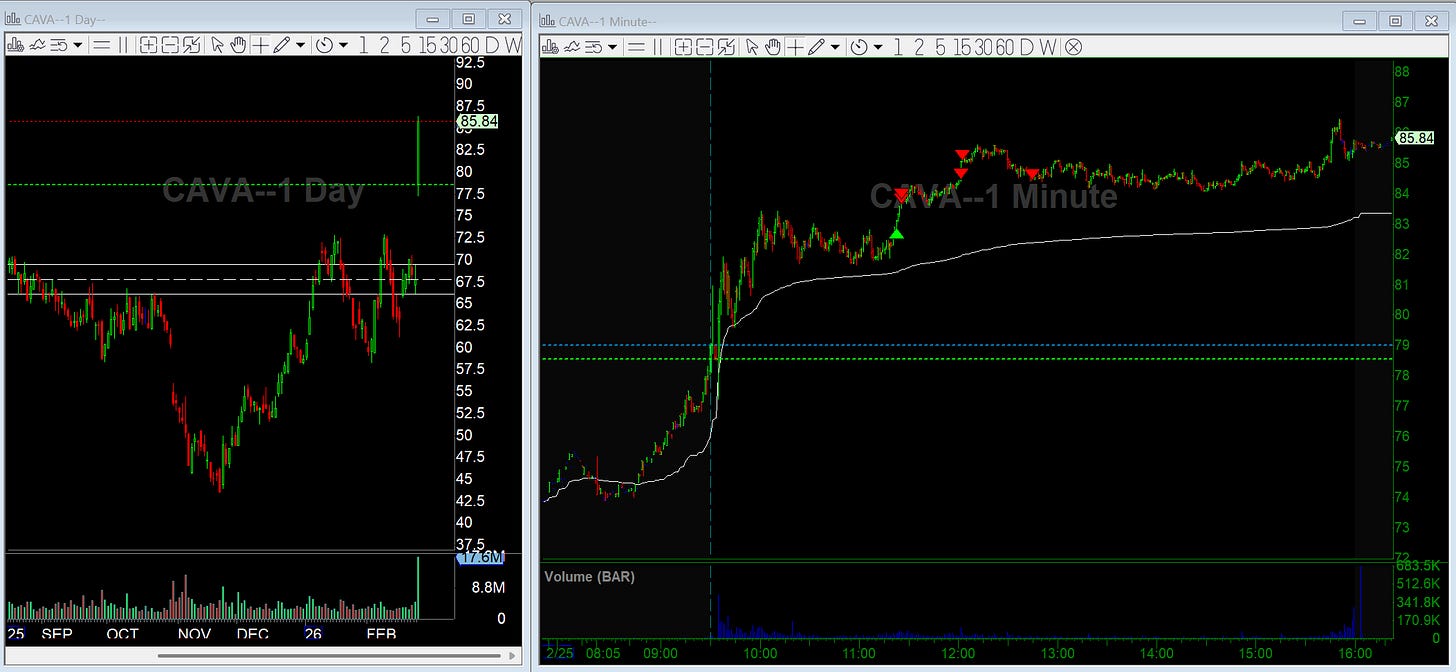Click the 85.84 price label on daily chart
The width and height of the screenshot is (1456, 672).
click(478, 121)
